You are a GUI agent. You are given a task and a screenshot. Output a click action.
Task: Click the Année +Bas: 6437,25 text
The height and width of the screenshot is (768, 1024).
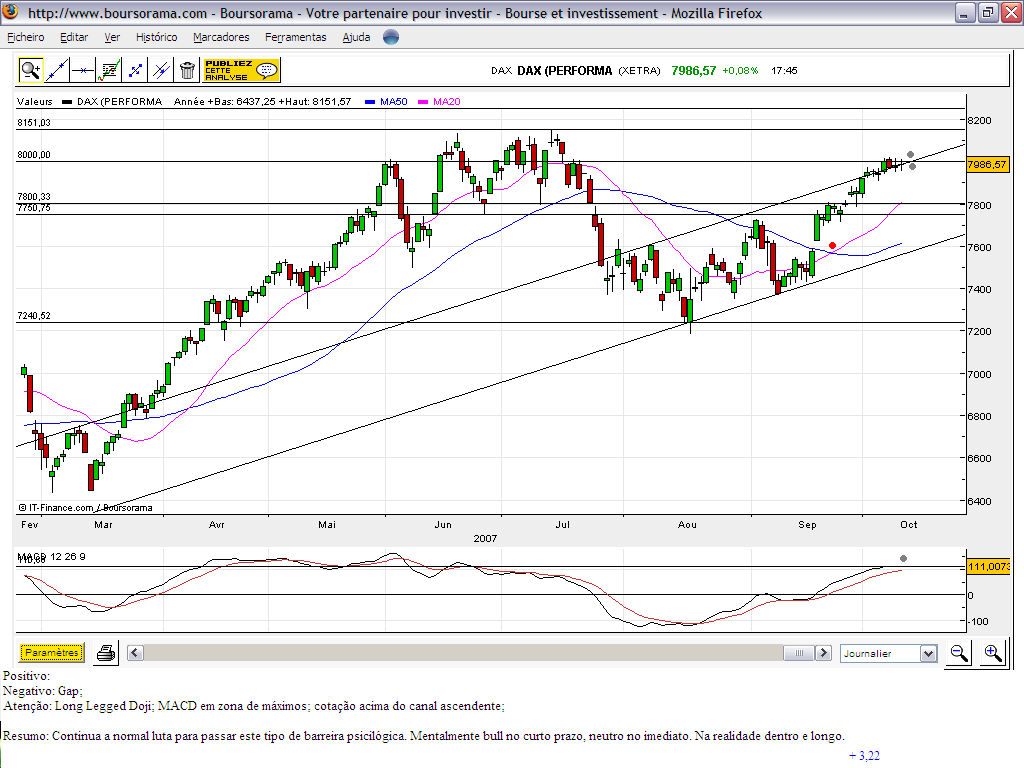point(224,102)
